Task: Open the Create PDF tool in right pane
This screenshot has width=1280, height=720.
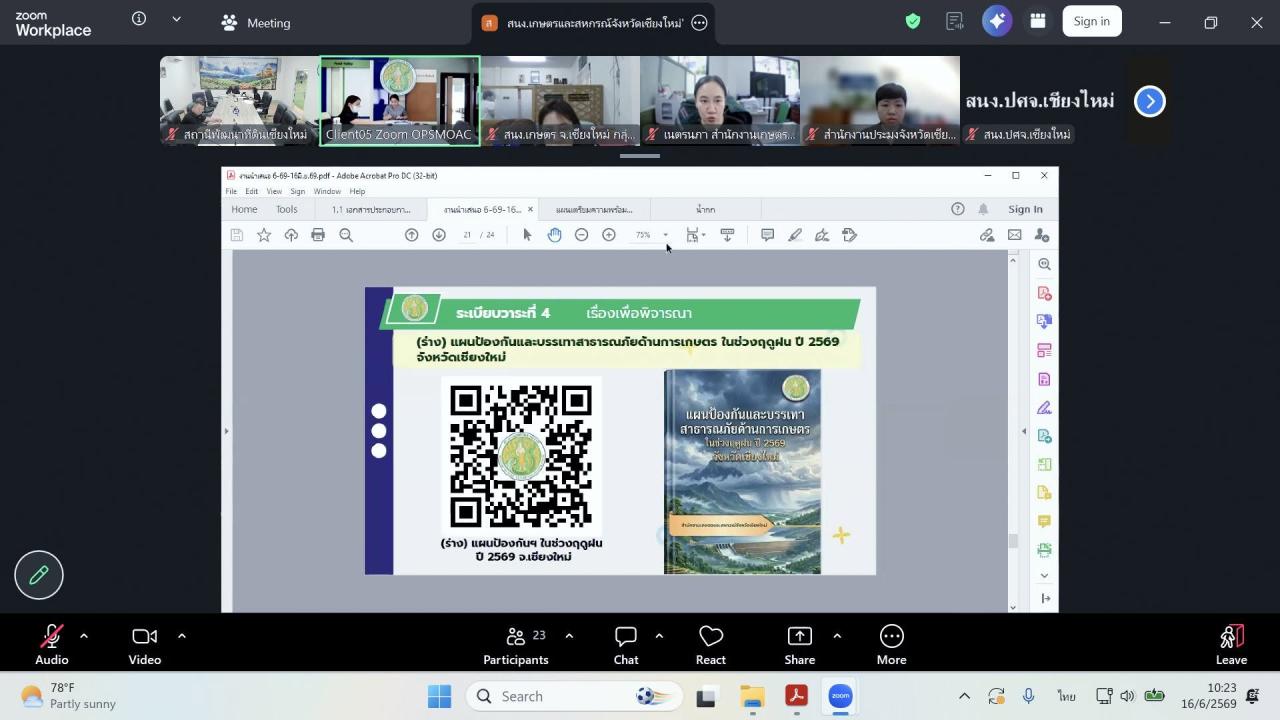Action: [x=1044, y=293]
